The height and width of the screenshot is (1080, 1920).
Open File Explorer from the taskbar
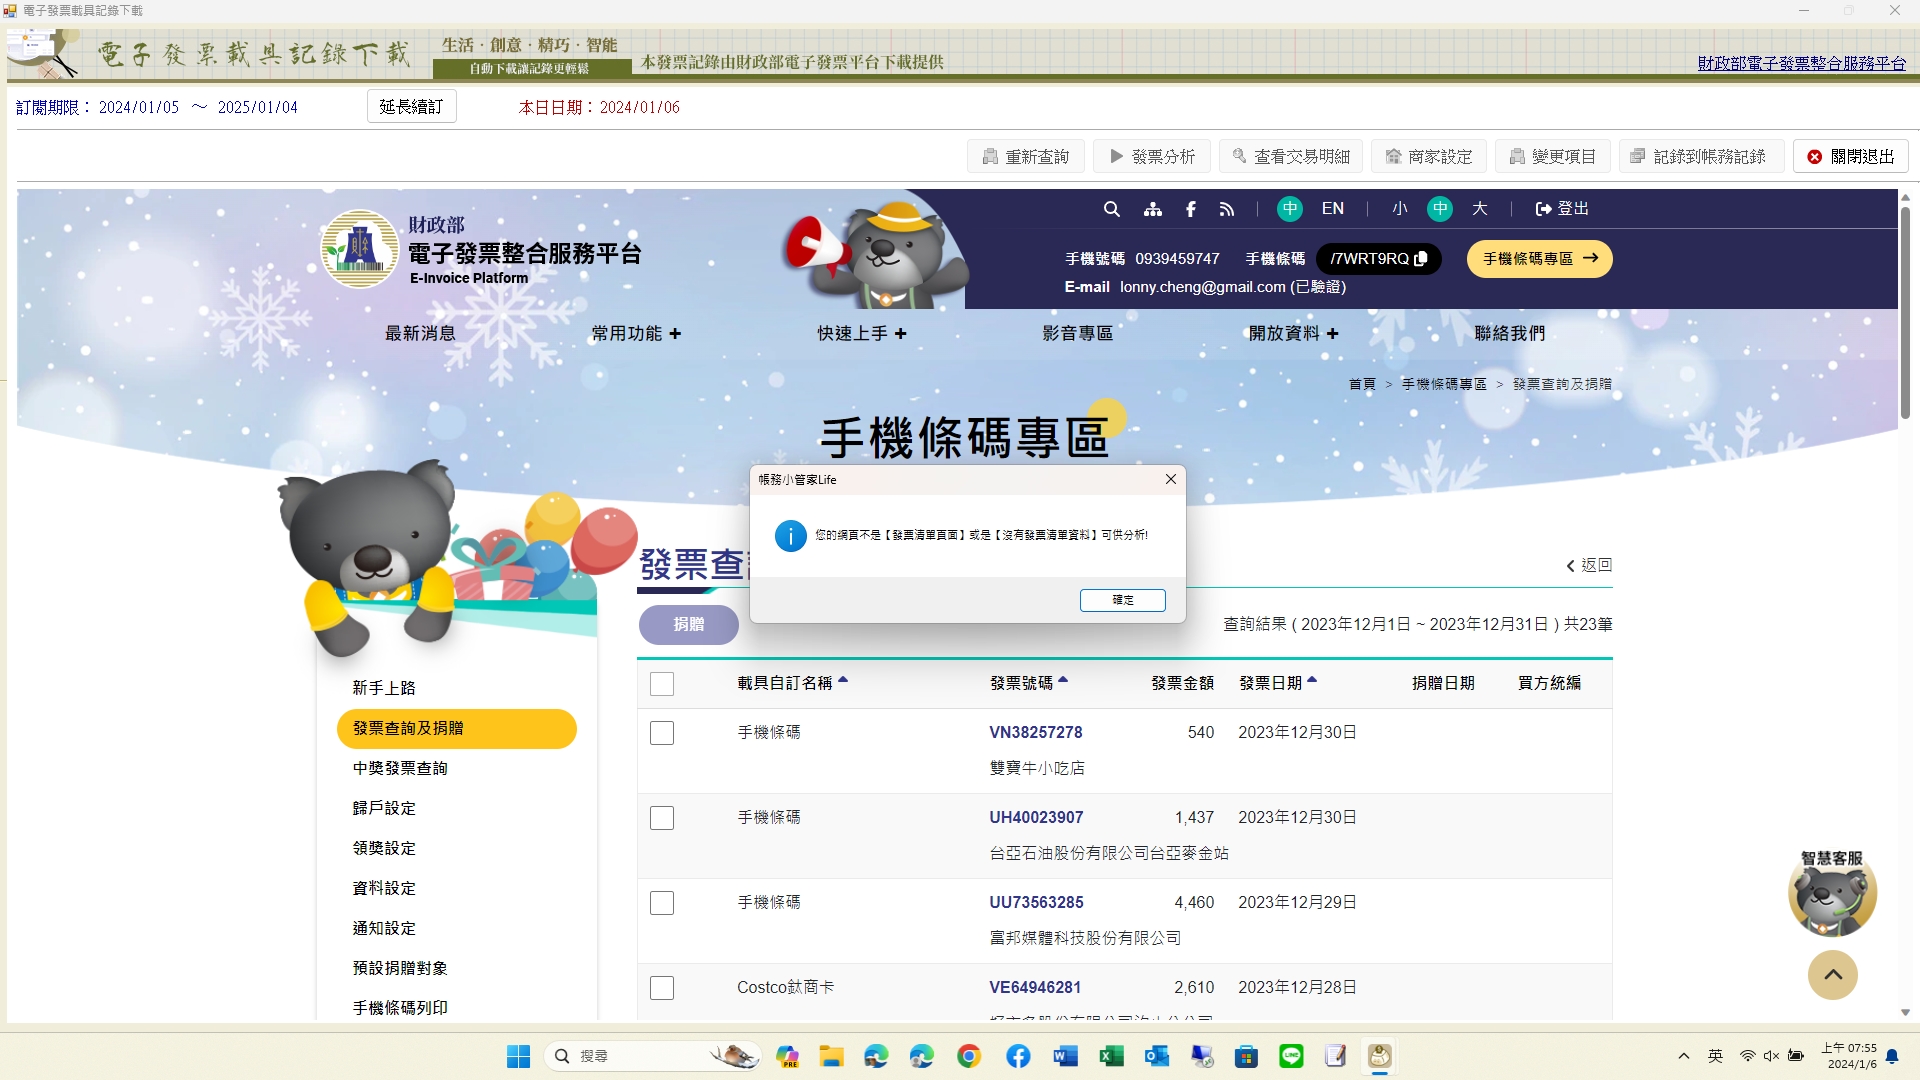(x=831, y=1056)
